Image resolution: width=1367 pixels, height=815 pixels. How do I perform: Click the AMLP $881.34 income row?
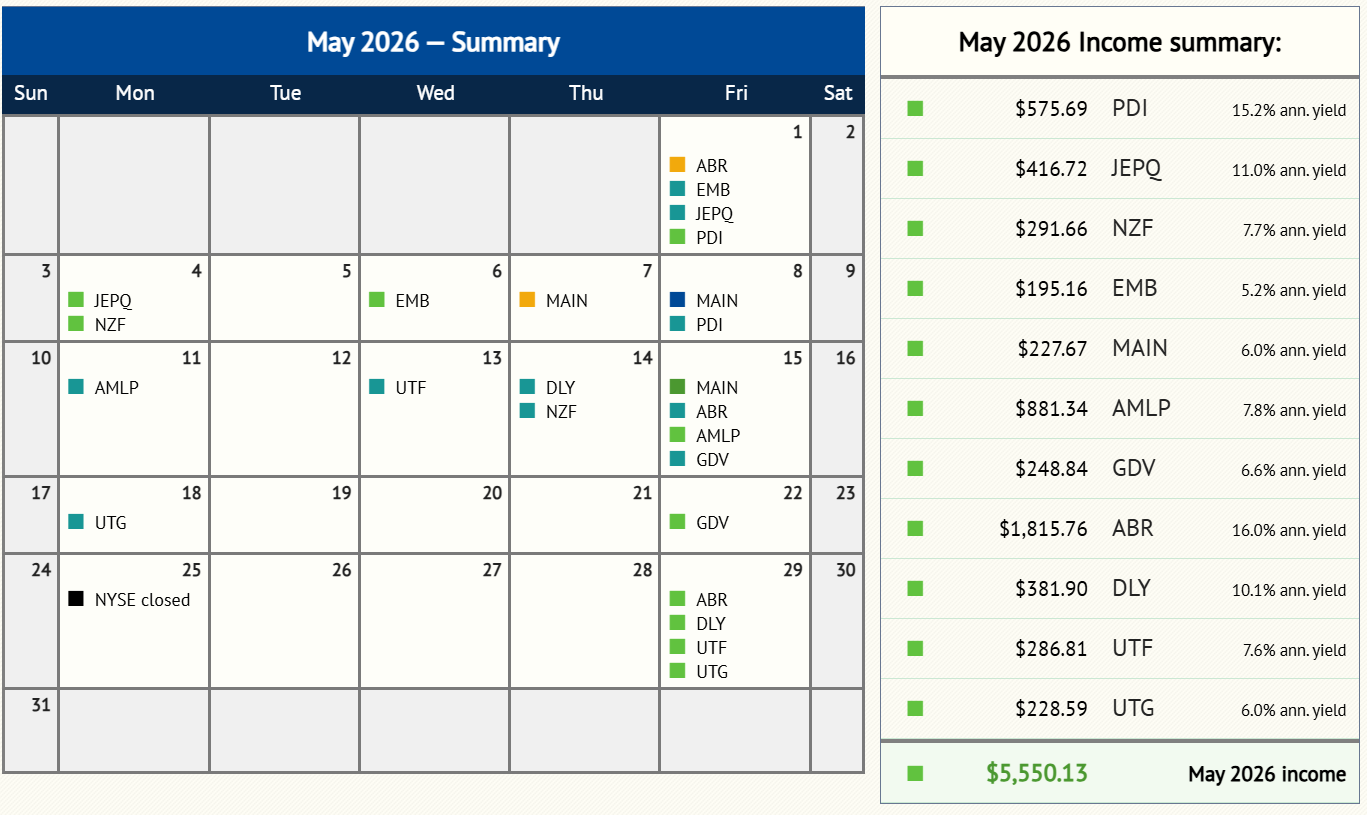coord(1120,408)
